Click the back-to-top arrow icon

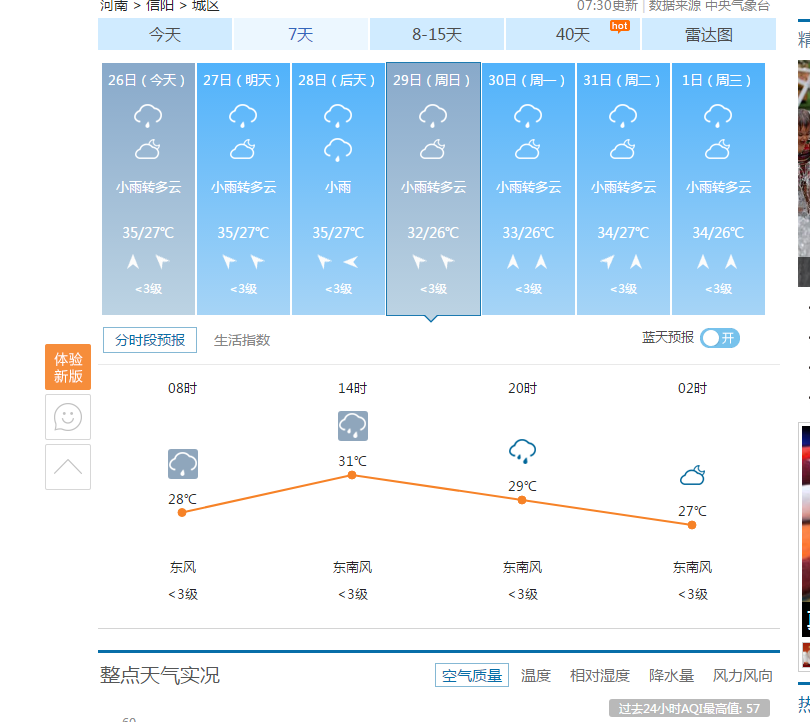[x=68, y=467]
